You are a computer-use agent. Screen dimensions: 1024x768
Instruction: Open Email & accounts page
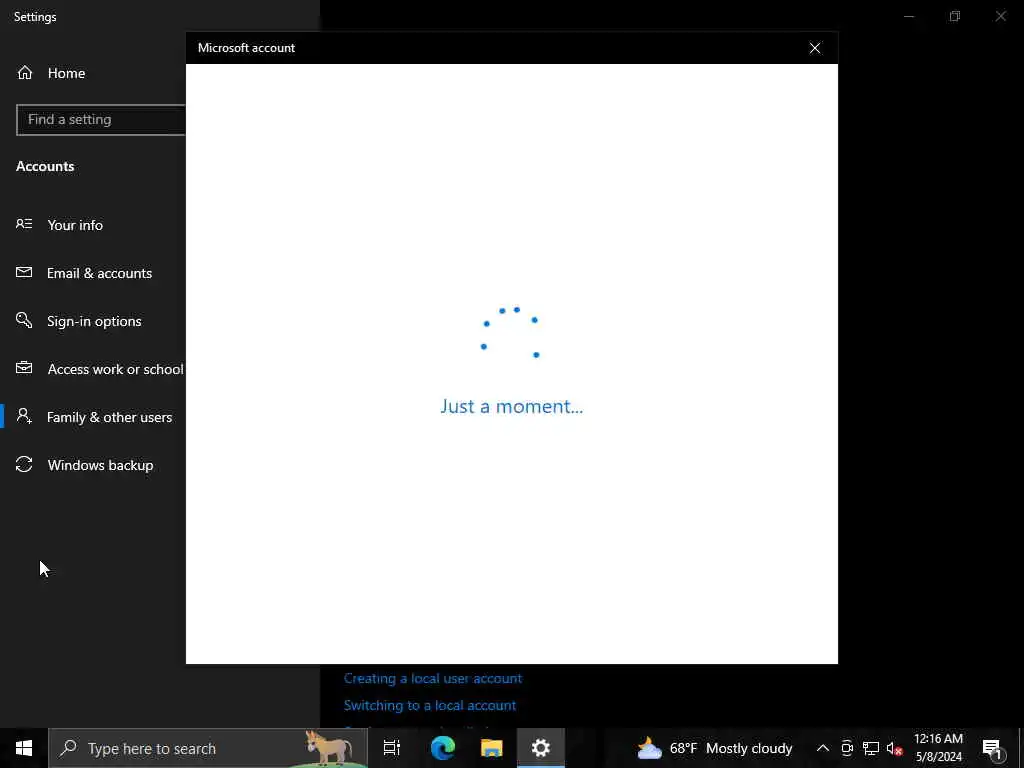(x=99, y=273)
